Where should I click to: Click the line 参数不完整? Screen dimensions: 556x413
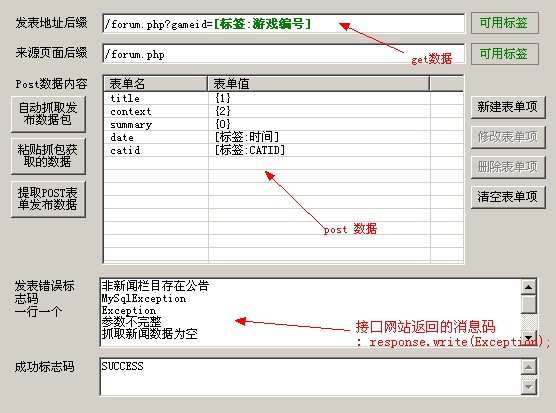132,322
